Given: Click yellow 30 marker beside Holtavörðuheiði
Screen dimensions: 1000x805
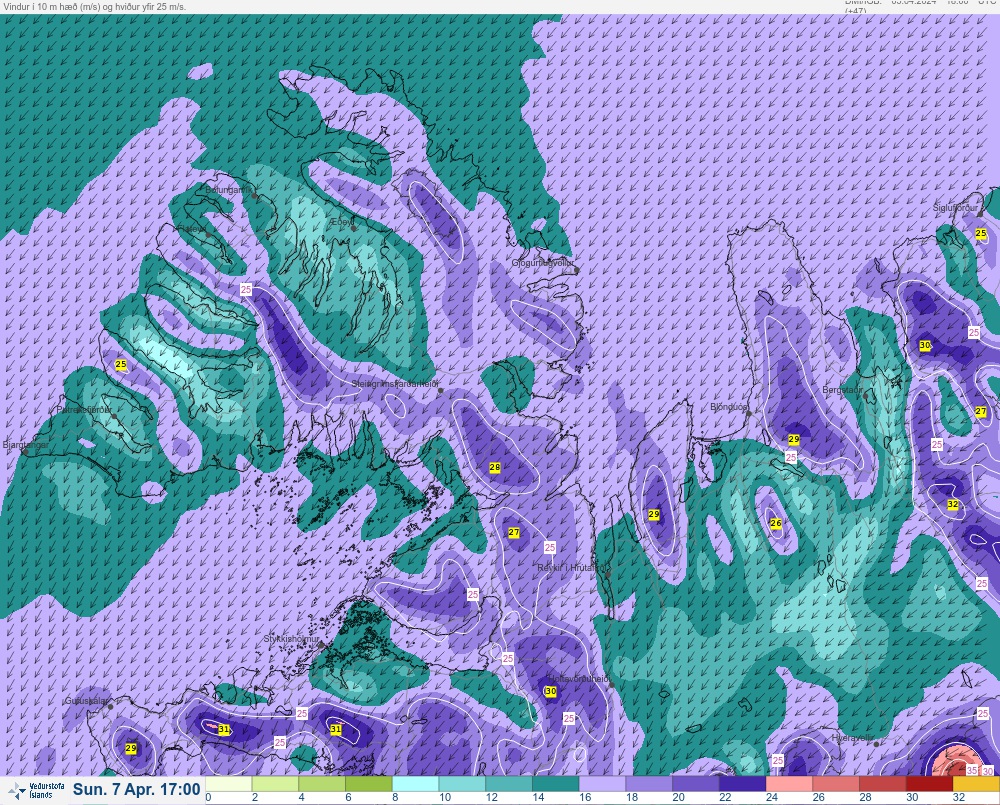Looking at the screenshot, I should 550,691.
